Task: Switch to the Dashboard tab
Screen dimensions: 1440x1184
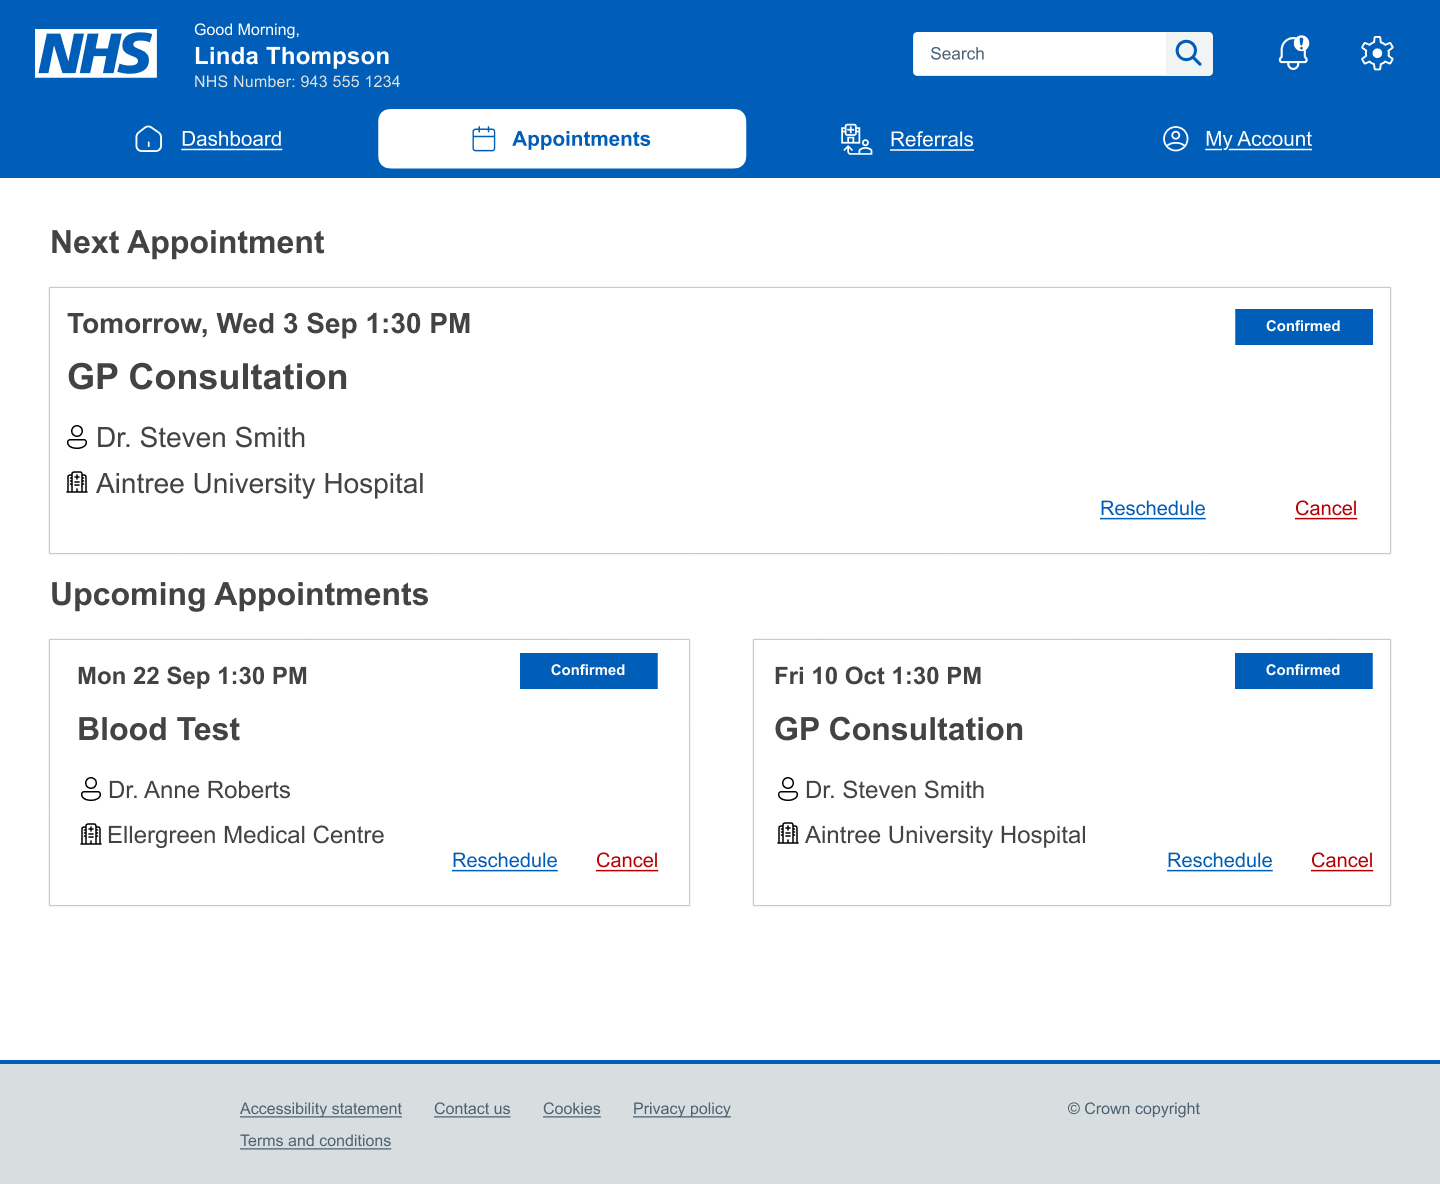Action: 231,139
